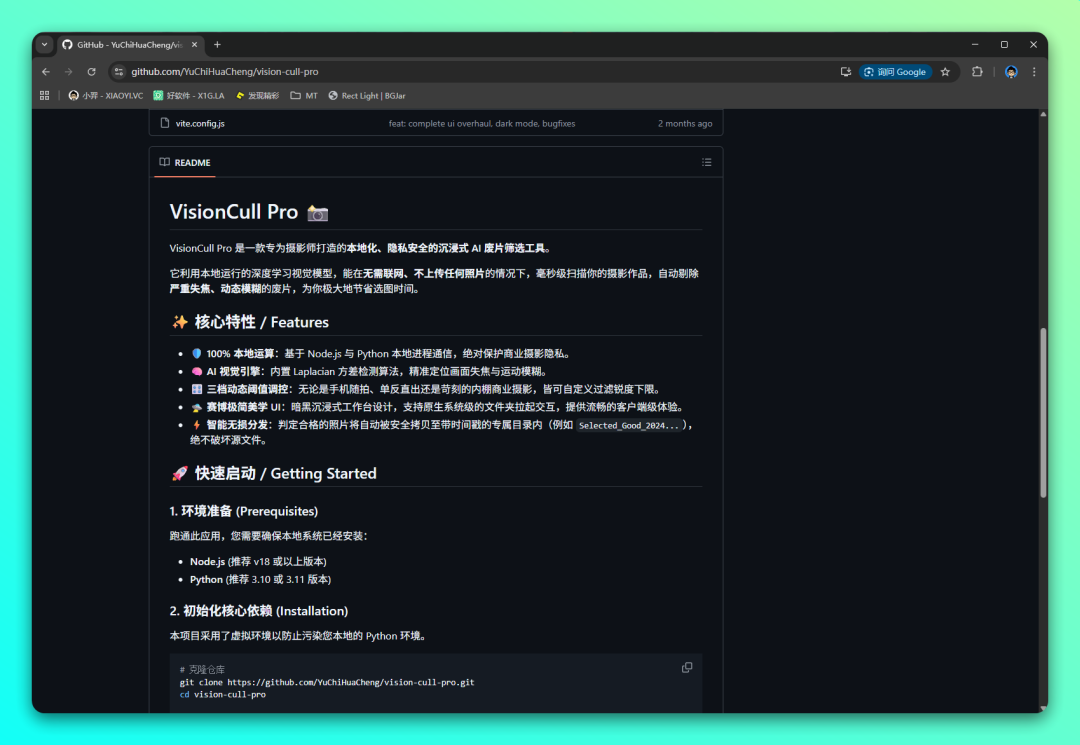This screenshot has height=745, width=1080.
Task: Minimize the Chrome window
Action: tap(975, 45)
